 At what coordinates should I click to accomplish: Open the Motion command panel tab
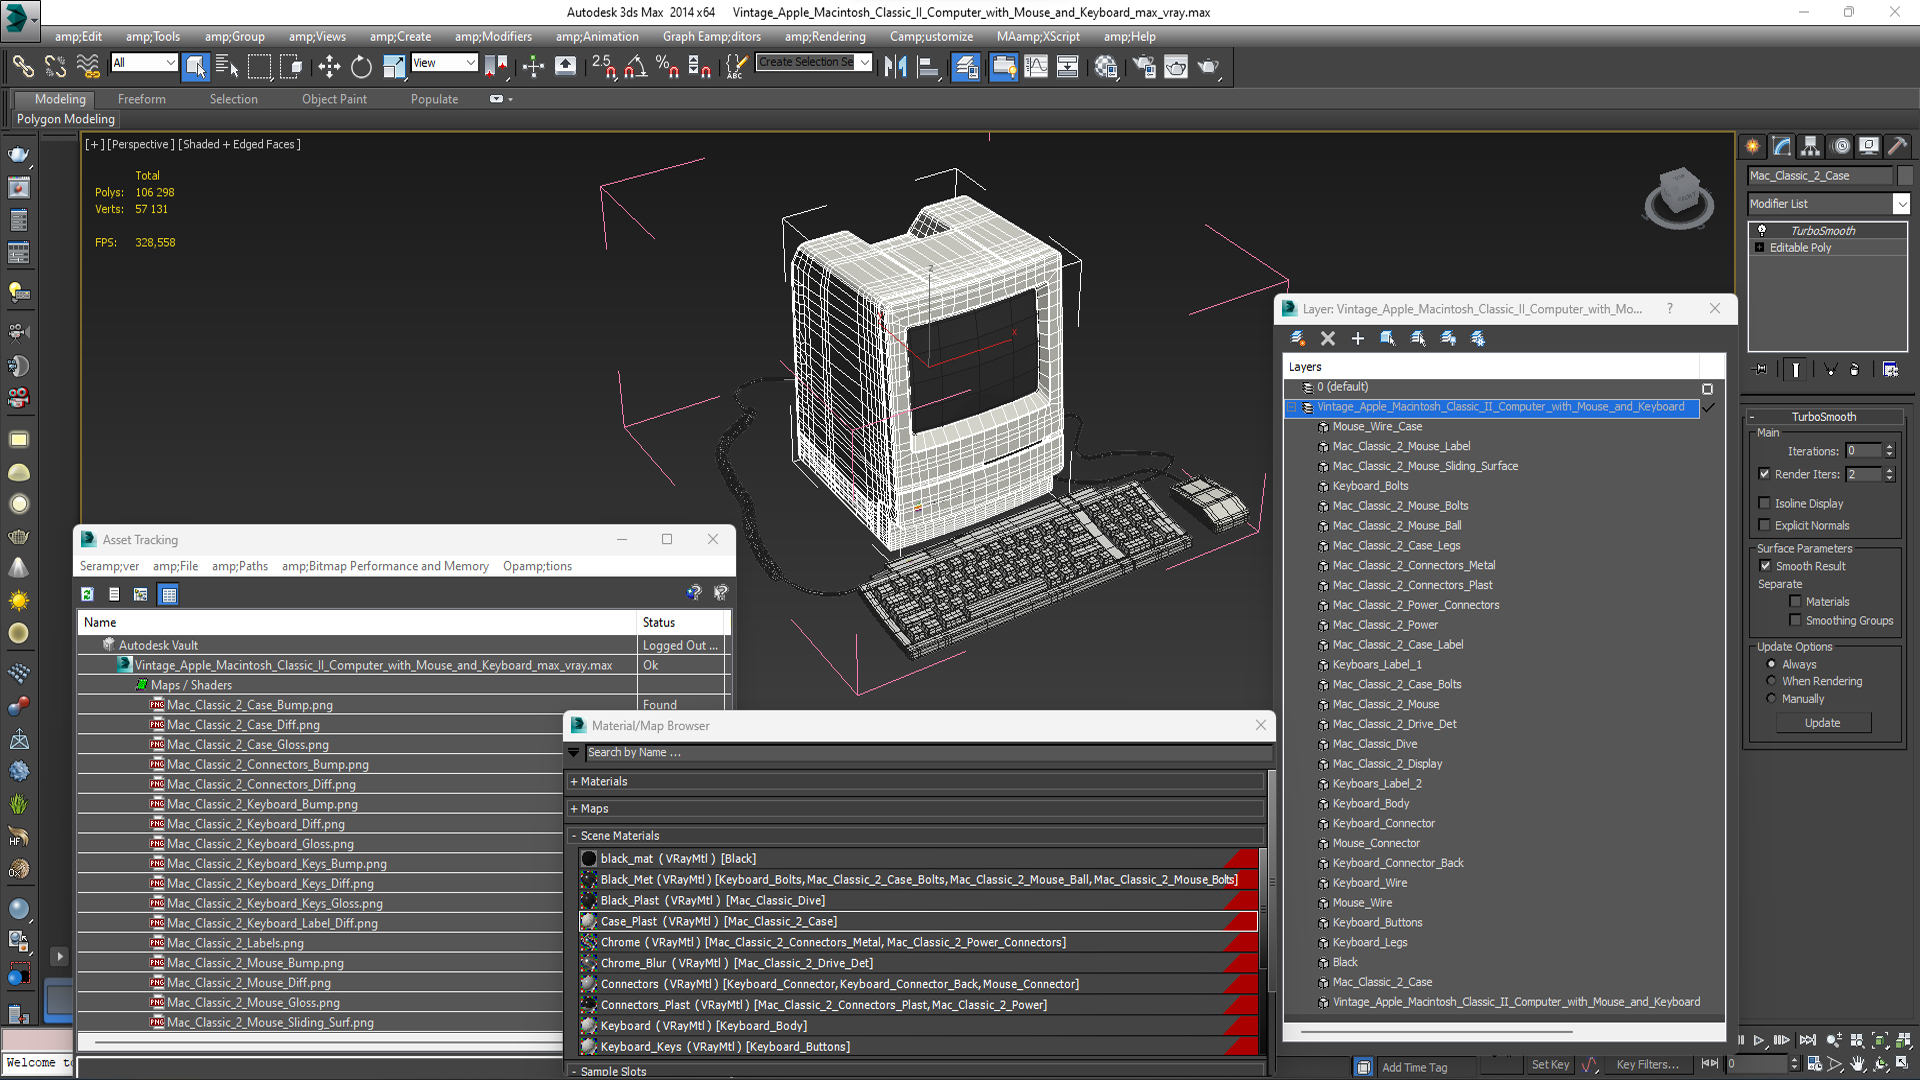coord(1841,146)
